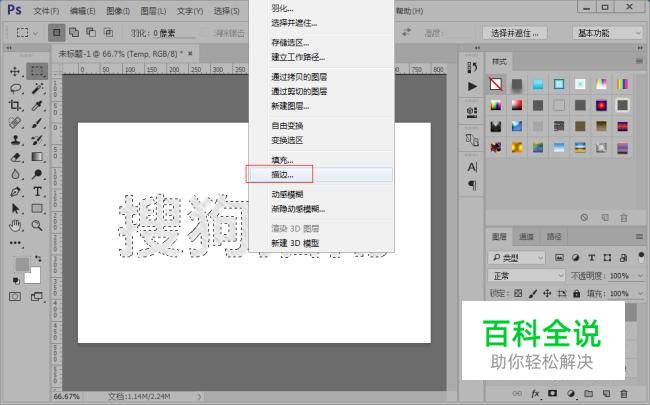Image resolution: width=650 pixels, height=405 pixels.
Task: Choose the Add to Selection mode
Action: 74,32
